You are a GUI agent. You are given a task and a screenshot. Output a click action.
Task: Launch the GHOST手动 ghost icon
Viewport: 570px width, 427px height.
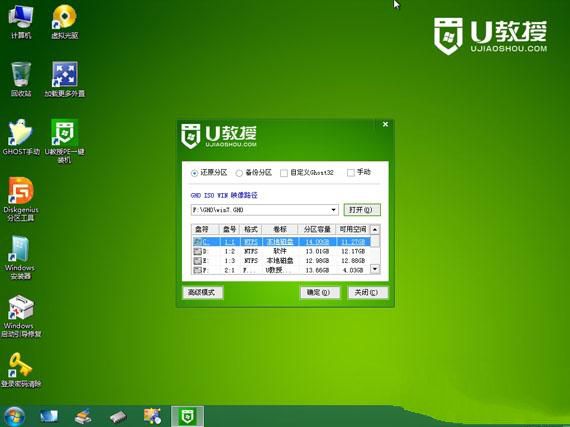[x=21, y=137]
